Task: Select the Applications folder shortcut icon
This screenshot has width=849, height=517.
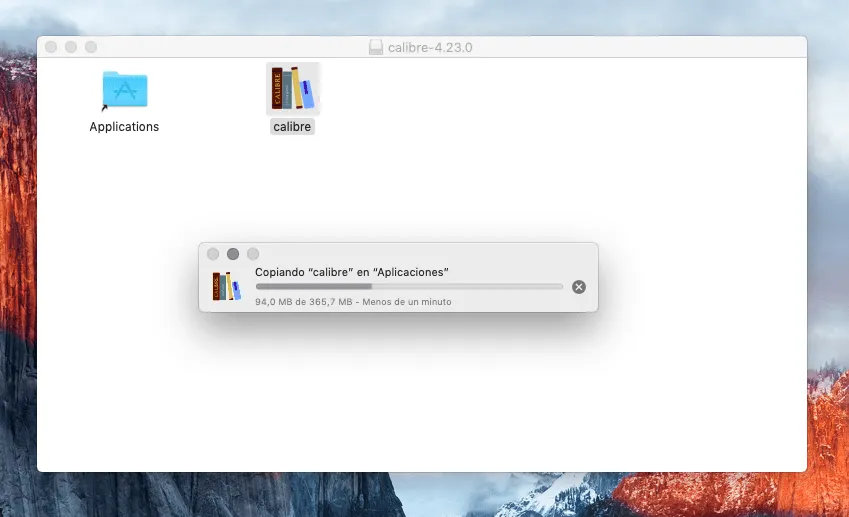Action: [x=125, y=90]
